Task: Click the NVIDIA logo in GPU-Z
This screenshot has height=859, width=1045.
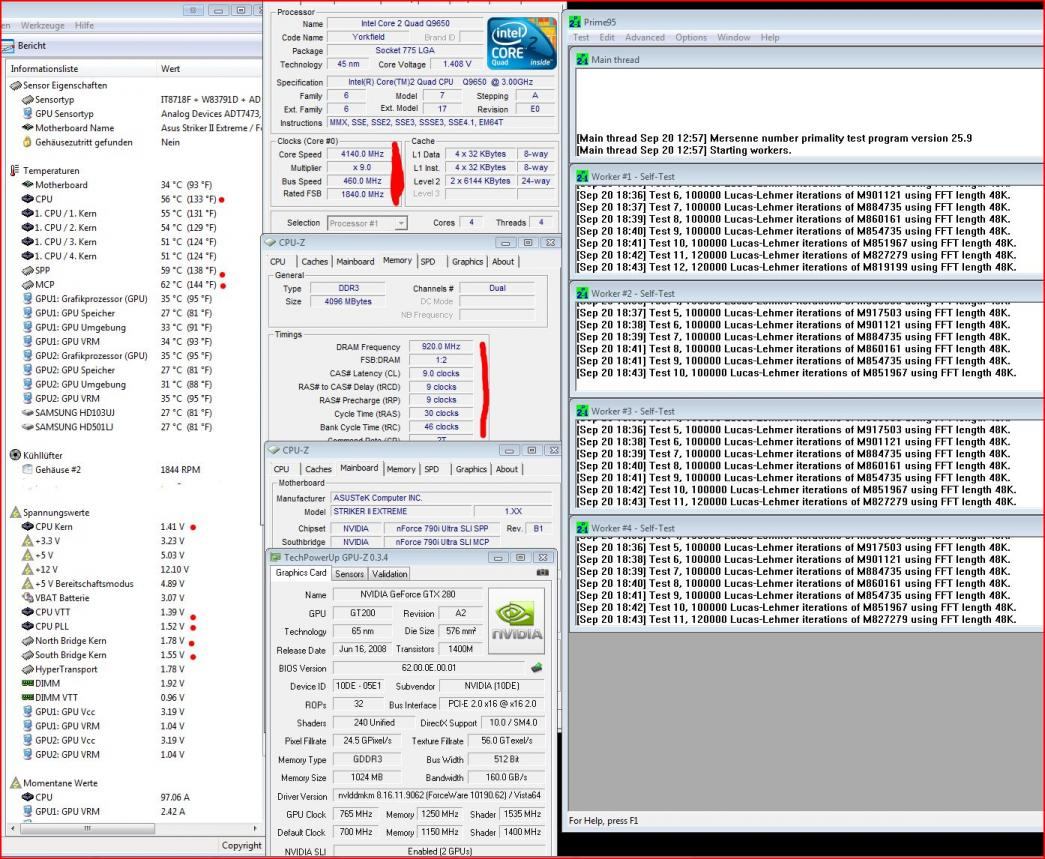Action: pos(517,620)
